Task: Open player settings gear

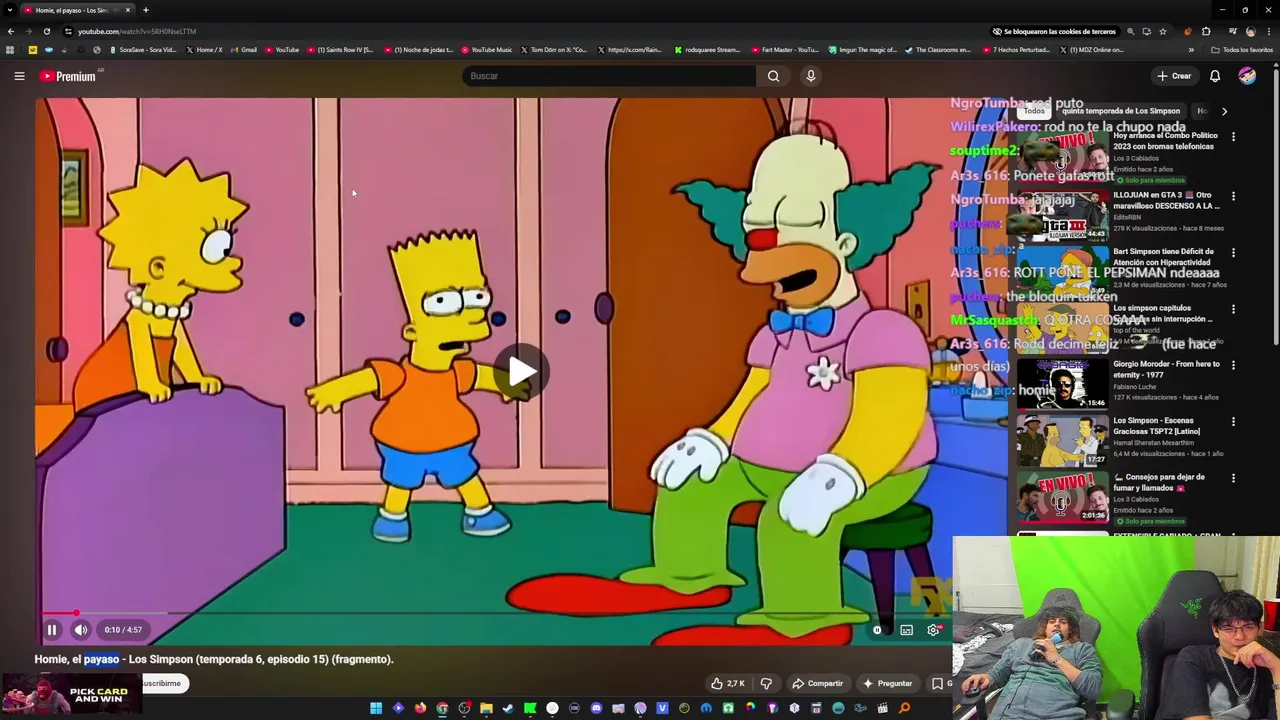Action: (x=934, y=630)
